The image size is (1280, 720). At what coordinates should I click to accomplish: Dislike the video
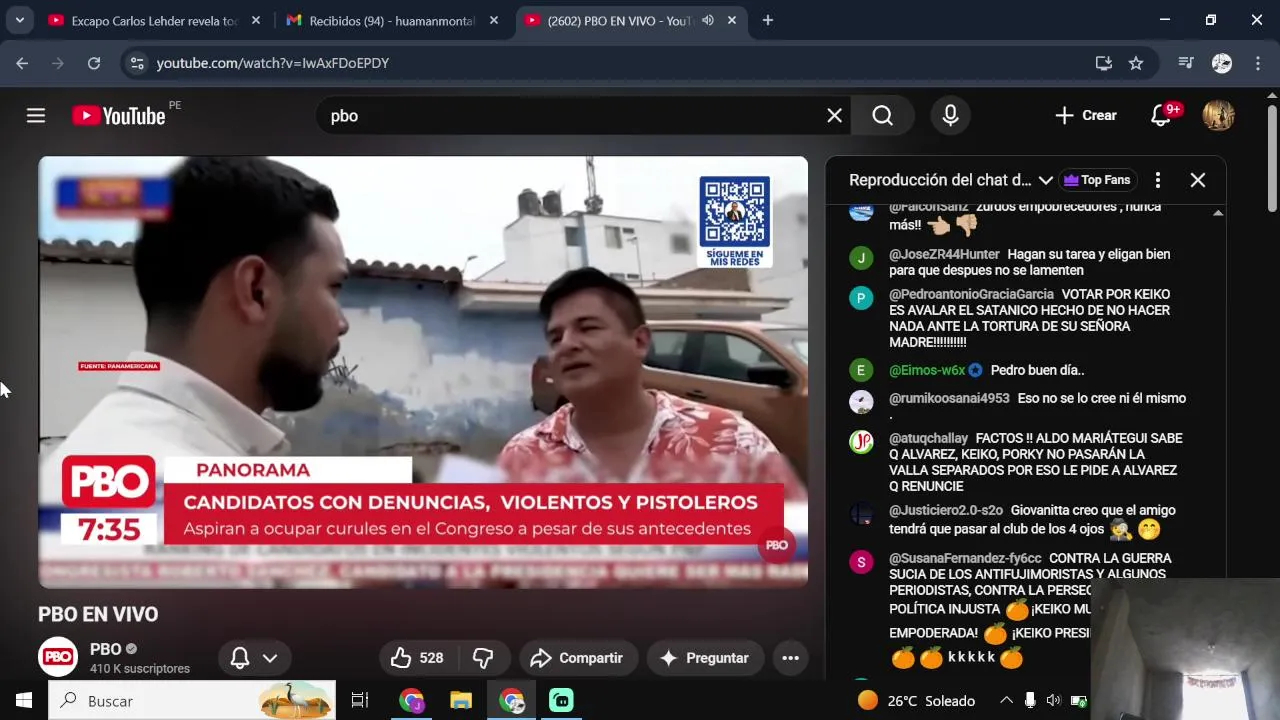[x=484, y=658]
